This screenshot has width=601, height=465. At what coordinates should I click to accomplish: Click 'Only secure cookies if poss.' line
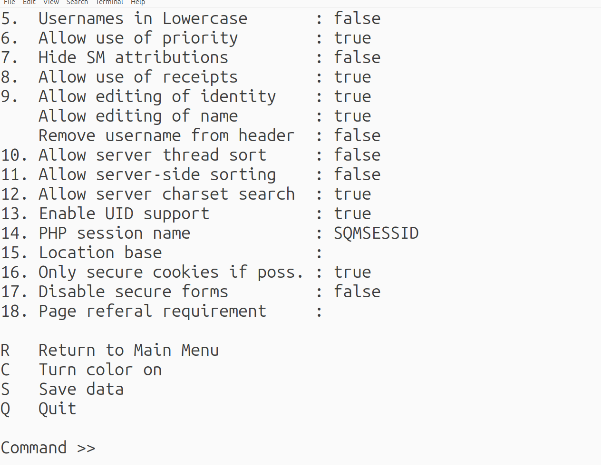click(186, 272)
